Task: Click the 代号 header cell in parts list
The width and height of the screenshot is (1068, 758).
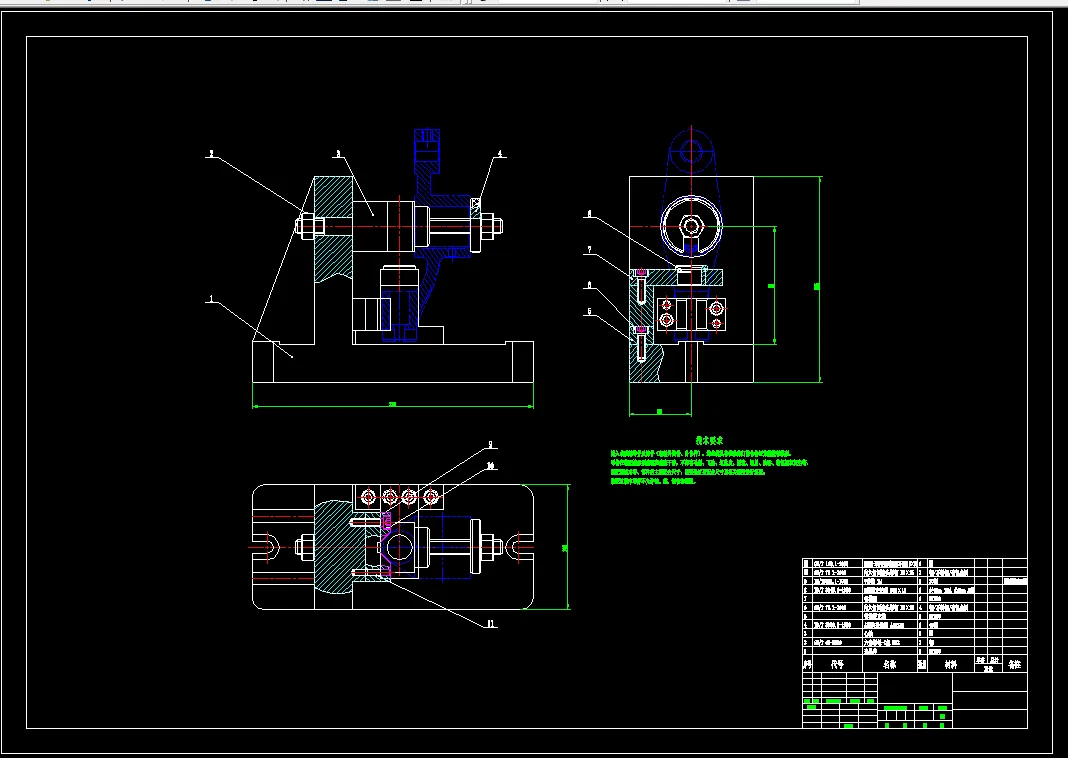Action: 837,664
